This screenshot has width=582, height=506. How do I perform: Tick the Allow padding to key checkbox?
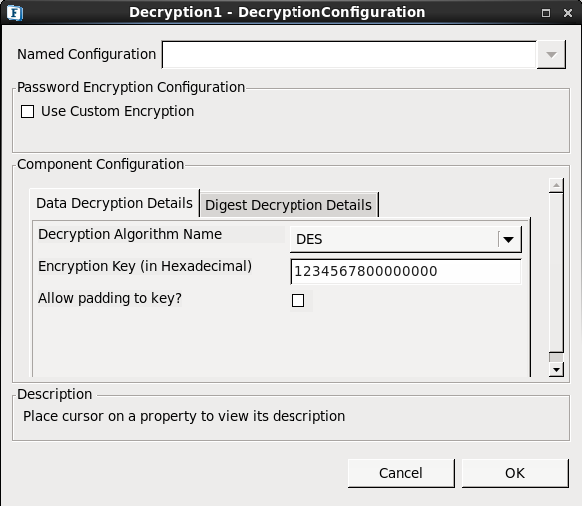coord(298,300)
